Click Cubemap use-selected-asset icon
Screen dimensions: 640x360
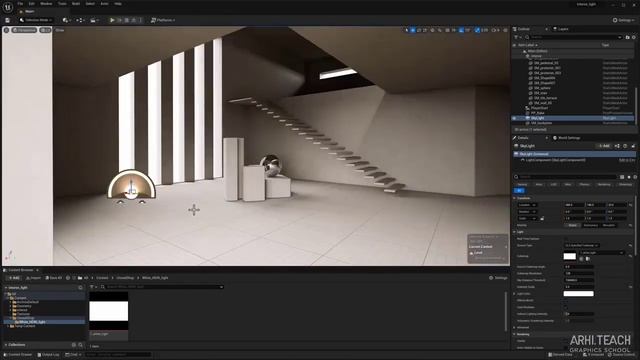point(582,259)
